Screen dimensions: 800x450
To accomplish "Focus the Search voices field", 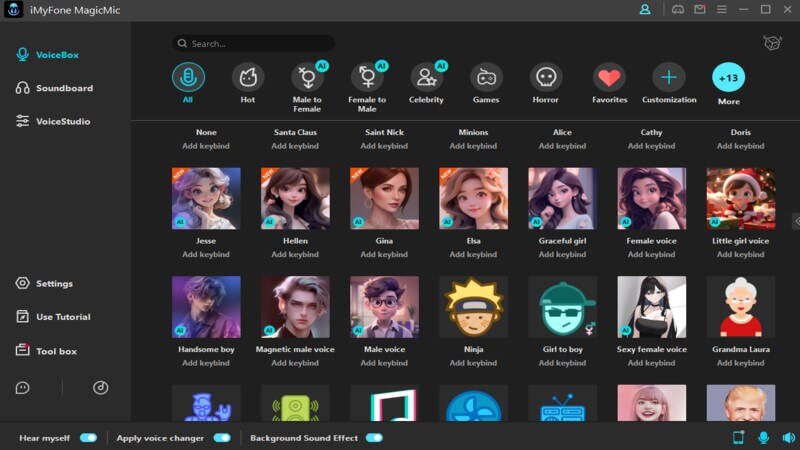I will click(x=253, y=43).
